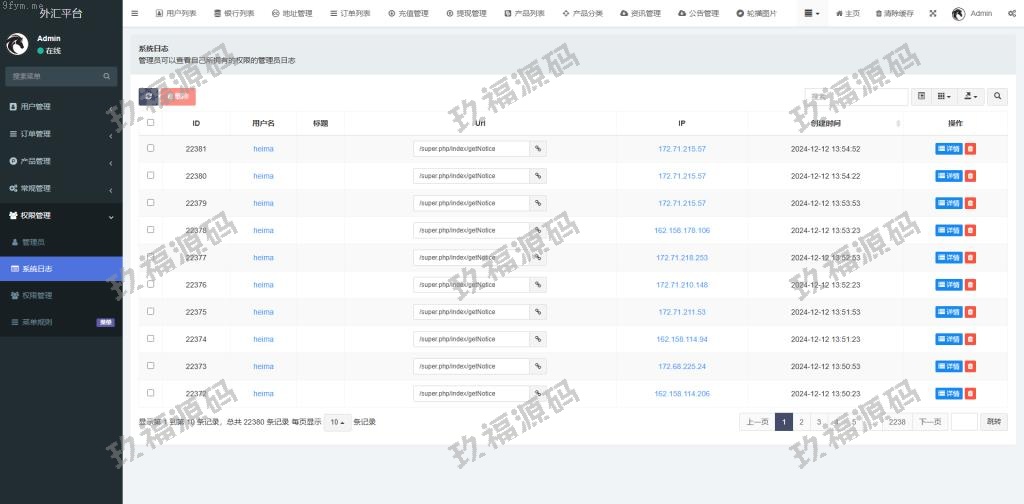Click the red delete icon for row 22381
Screen dimensions: 1024x504
tap(971, 149)
